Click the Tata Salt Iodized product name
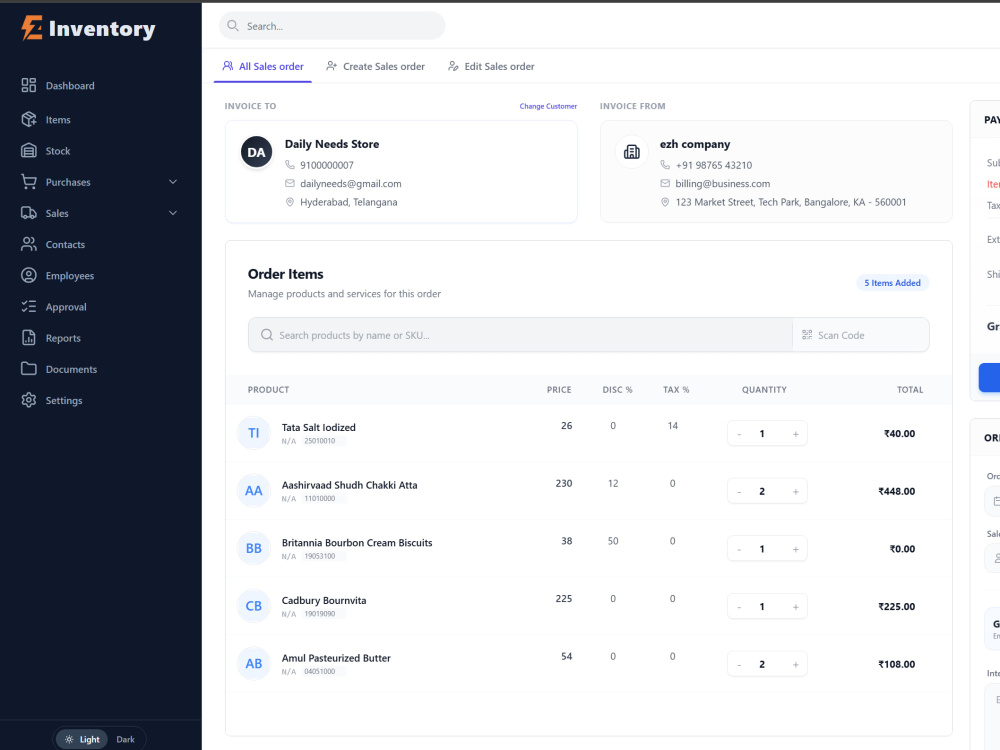Image resolution: width=1000 pixels, height=750 pixels. point(319,427)
